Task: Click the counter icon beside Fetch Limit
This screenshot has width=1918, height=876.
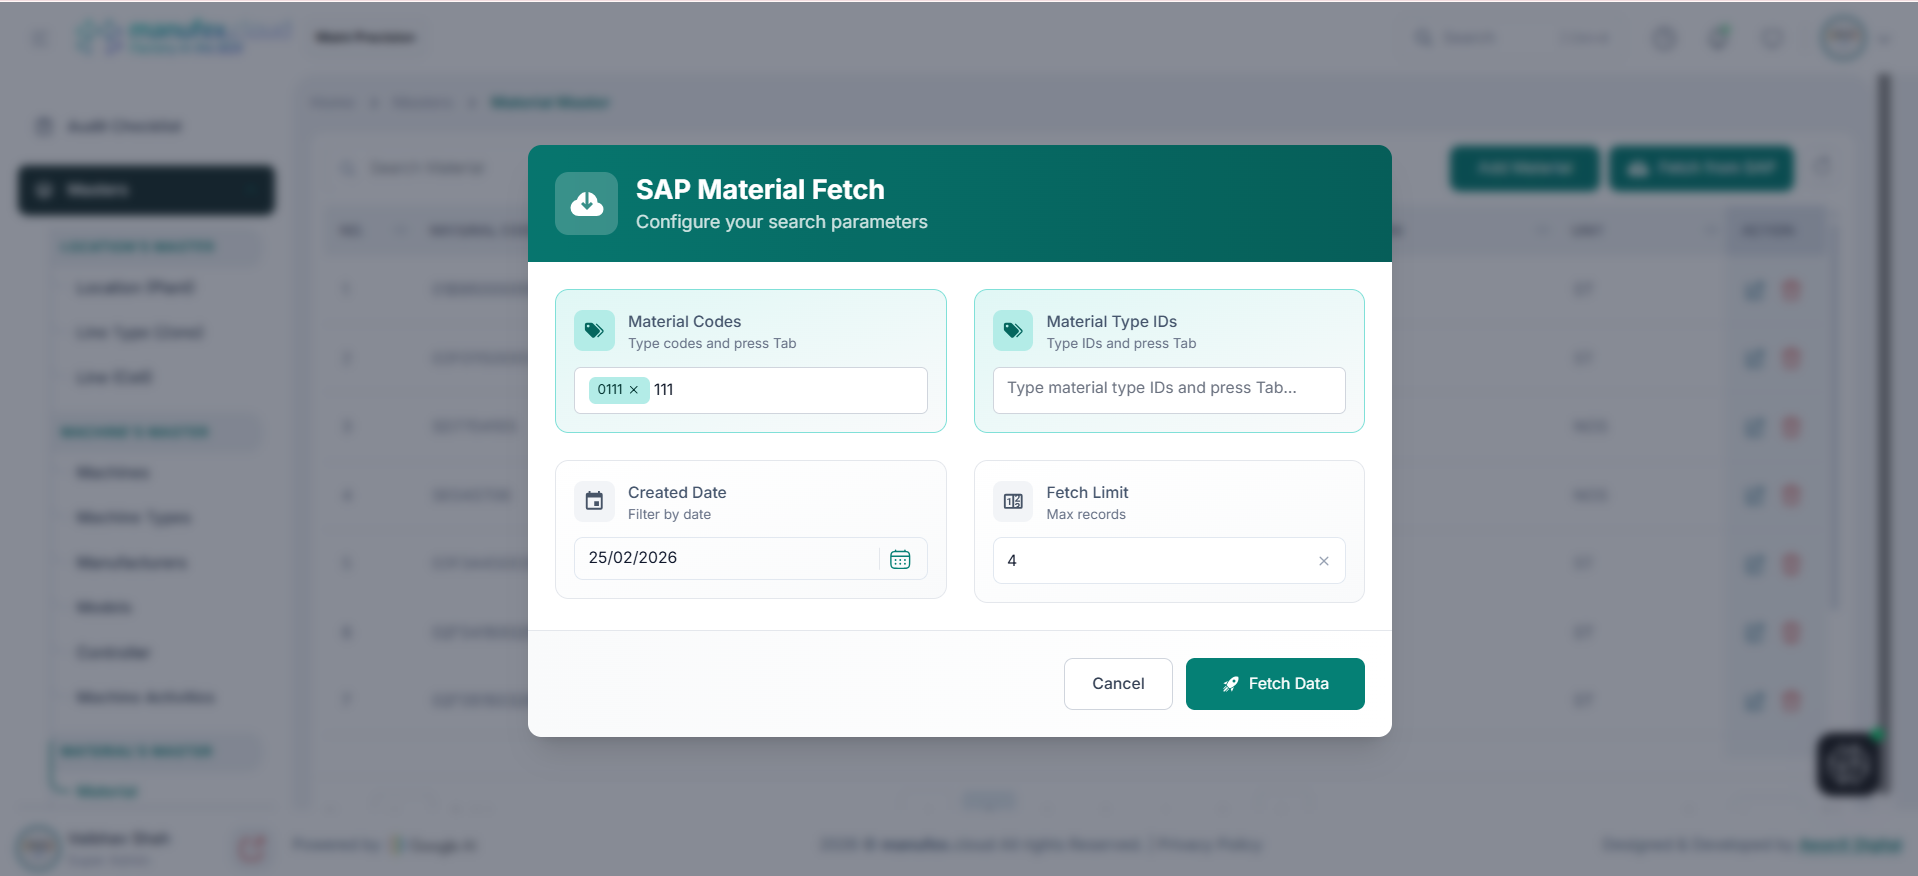Action: [1013, 501]
